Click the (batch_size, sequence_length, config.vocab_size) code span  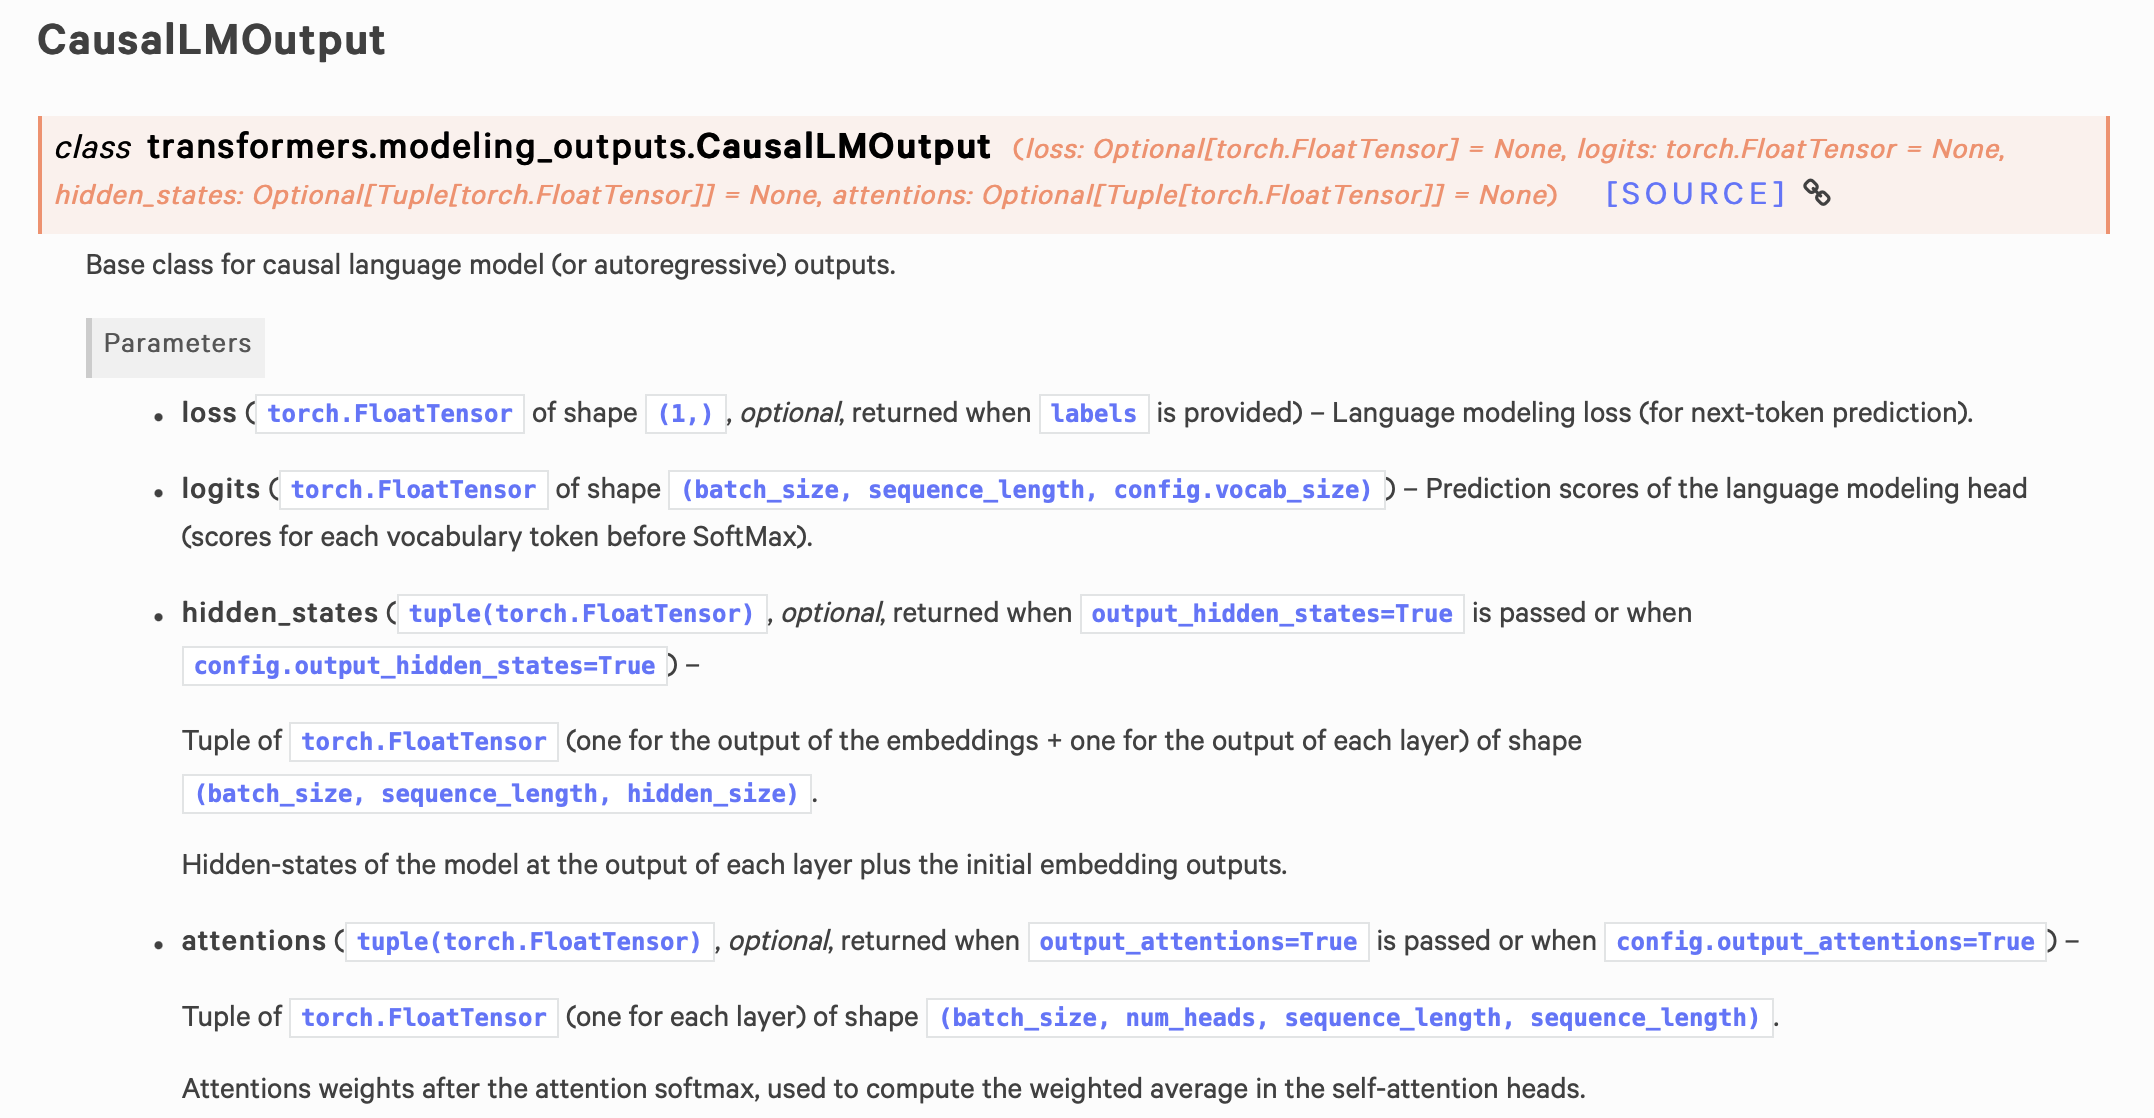pos(1025,489)
